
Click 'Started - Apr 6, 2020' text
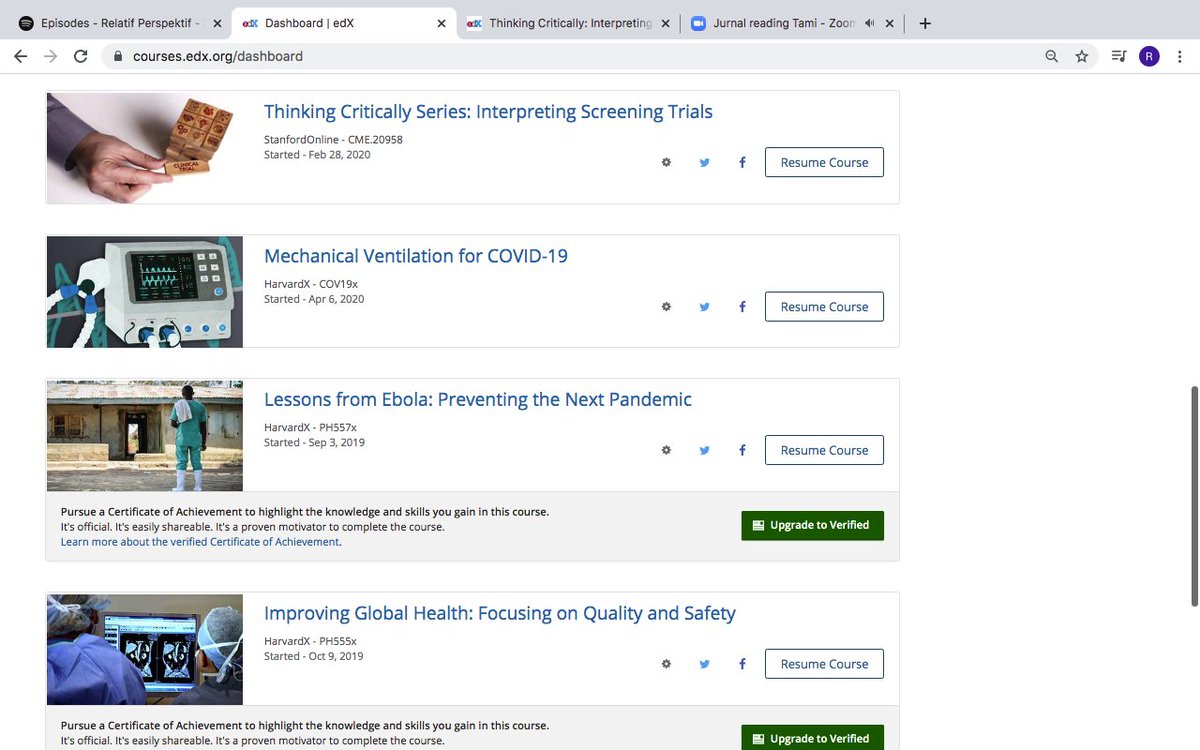[314, 299]
